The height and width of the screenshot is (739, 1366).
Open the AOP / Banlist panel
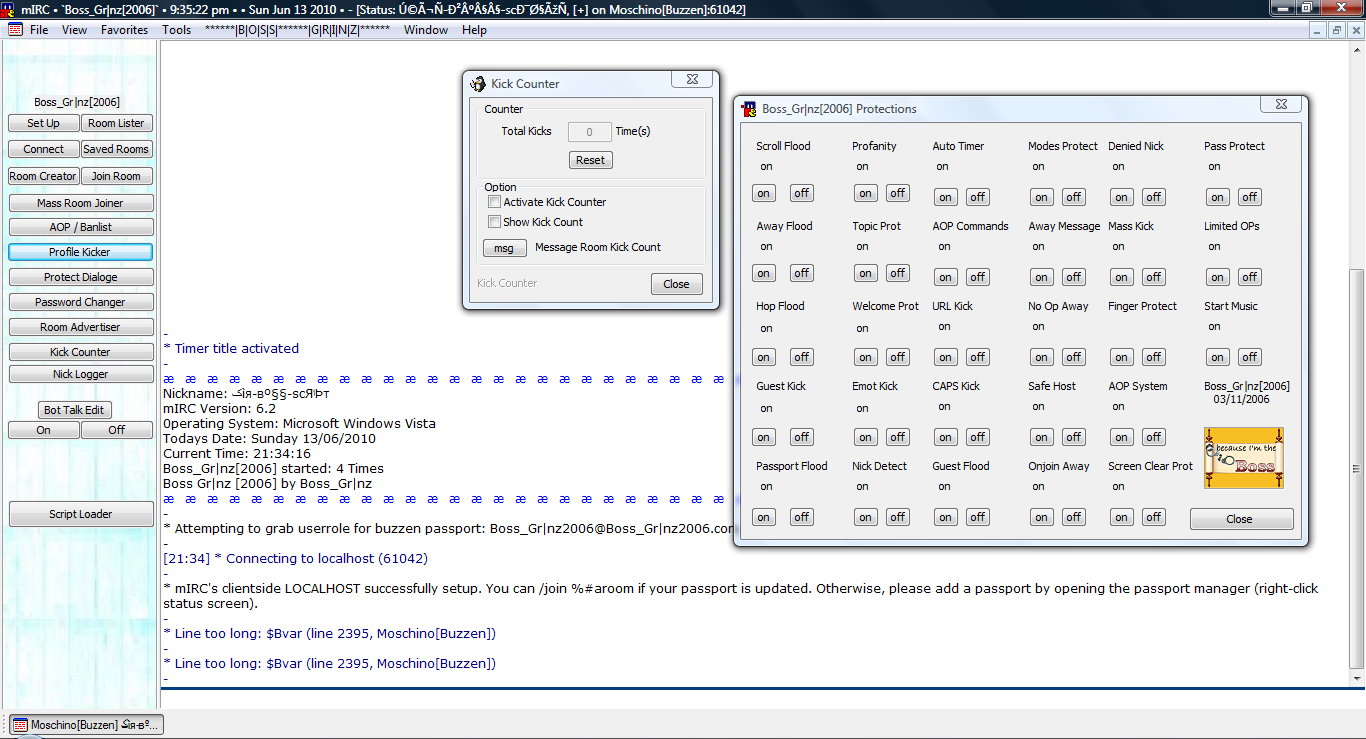pyautogui.click(x=81, y=227)
